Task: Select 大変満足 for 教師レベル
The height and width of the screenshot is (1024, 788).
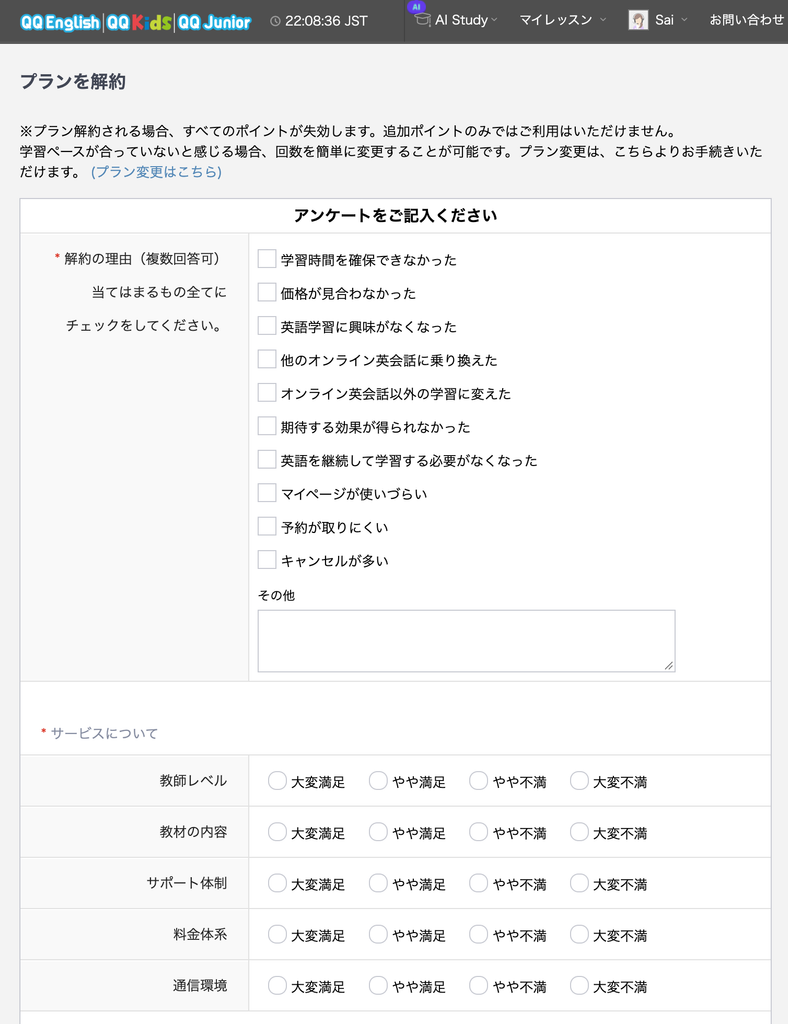Action: pos(277,780)
